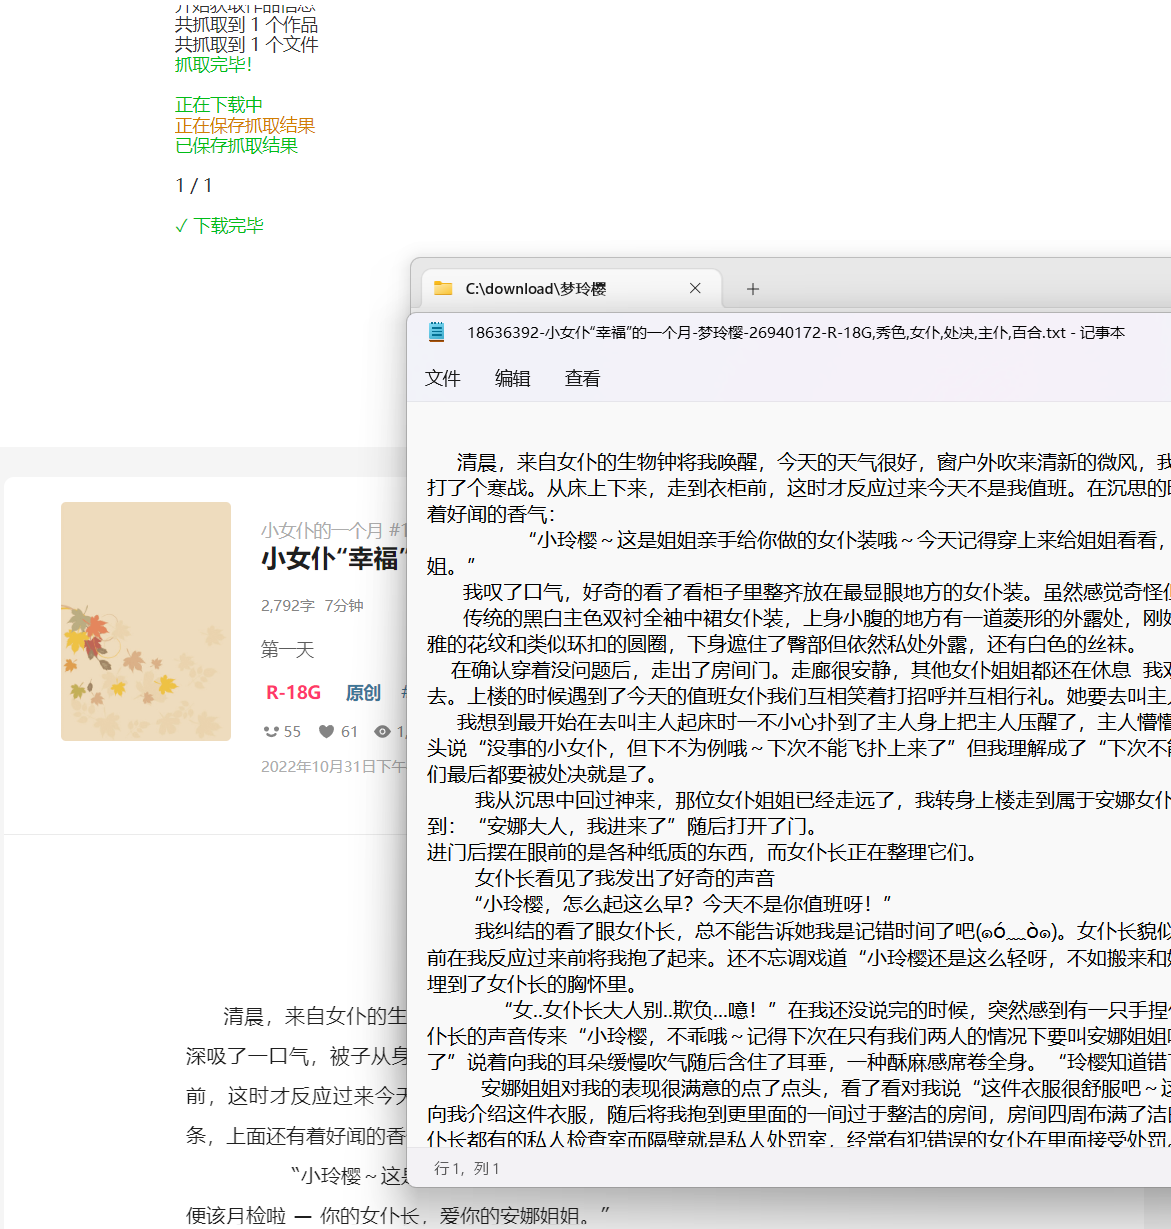Click the 正在保存抓取结果 log line
Viewport: 1171px width, 1229px height.
pos(245,125)
